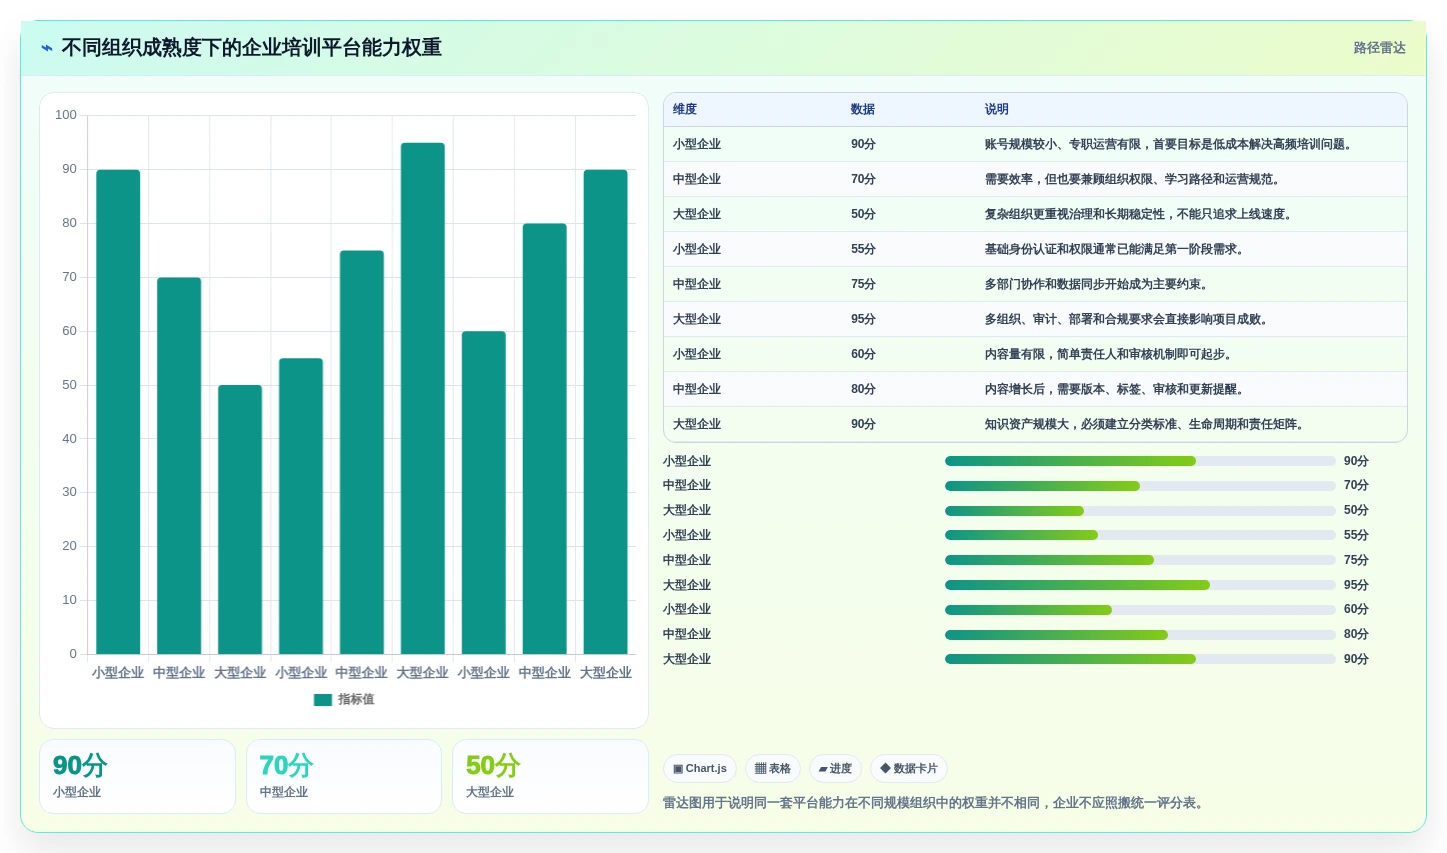Click the 小型企业 progress bar showing 55分
Viewport: 1447px width, 853px height.
pyautogui.click(x=1140, y=535)
